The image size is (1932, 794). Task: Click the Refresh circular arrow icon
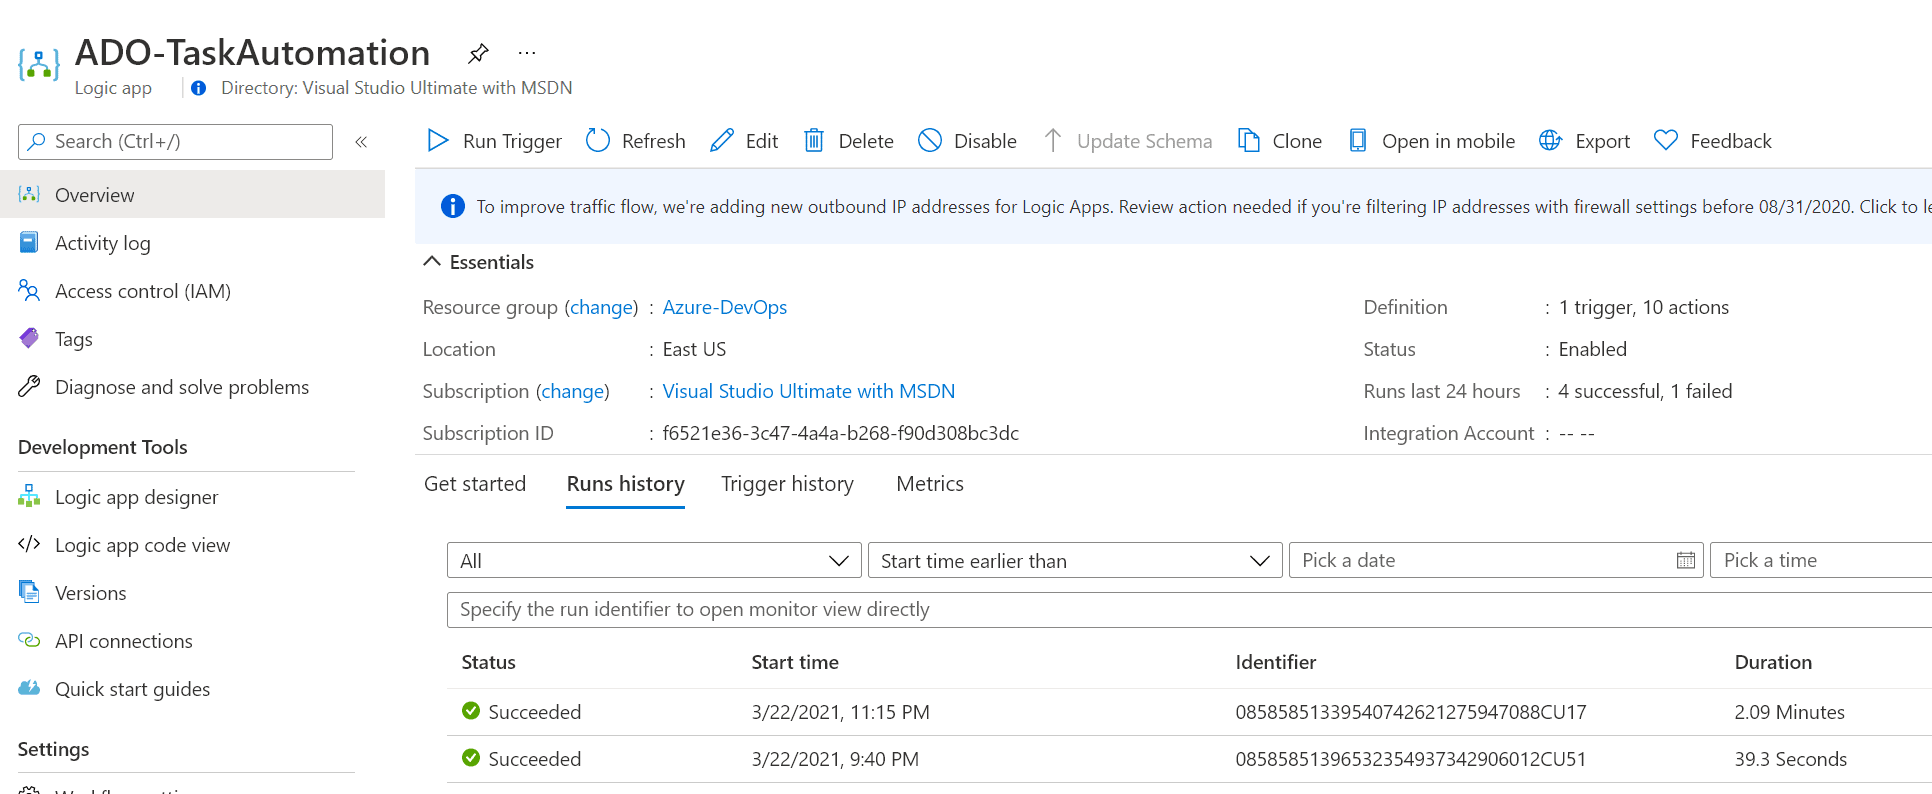(x=598, y=141)
